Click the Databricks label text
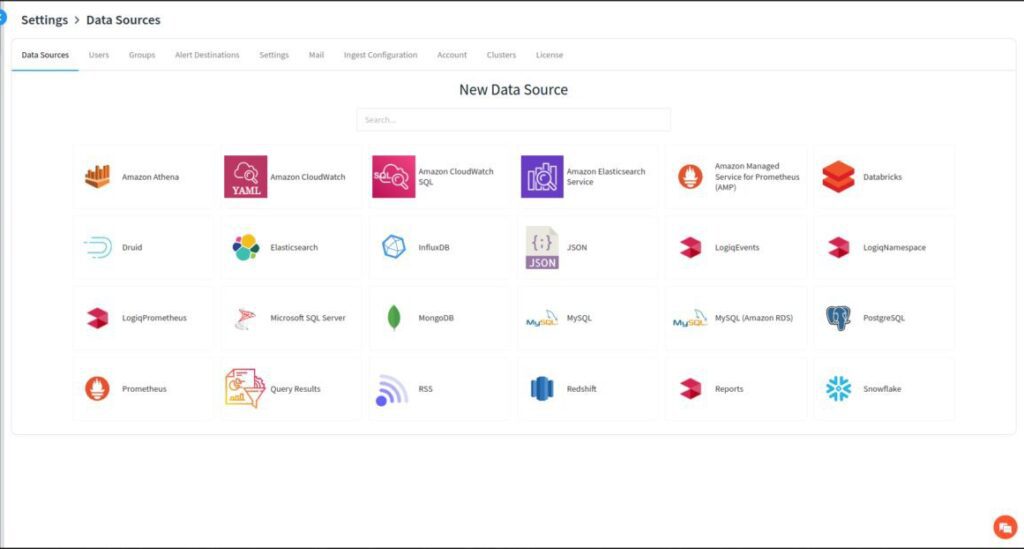 coord(882,177)
